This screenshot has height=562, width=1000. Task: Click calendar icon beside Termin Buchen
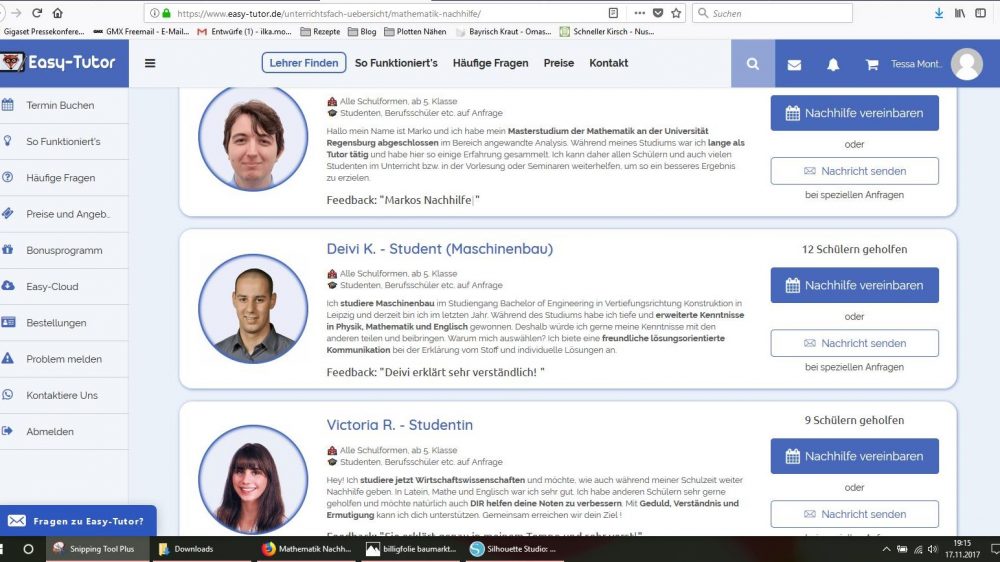coord(8,105)
